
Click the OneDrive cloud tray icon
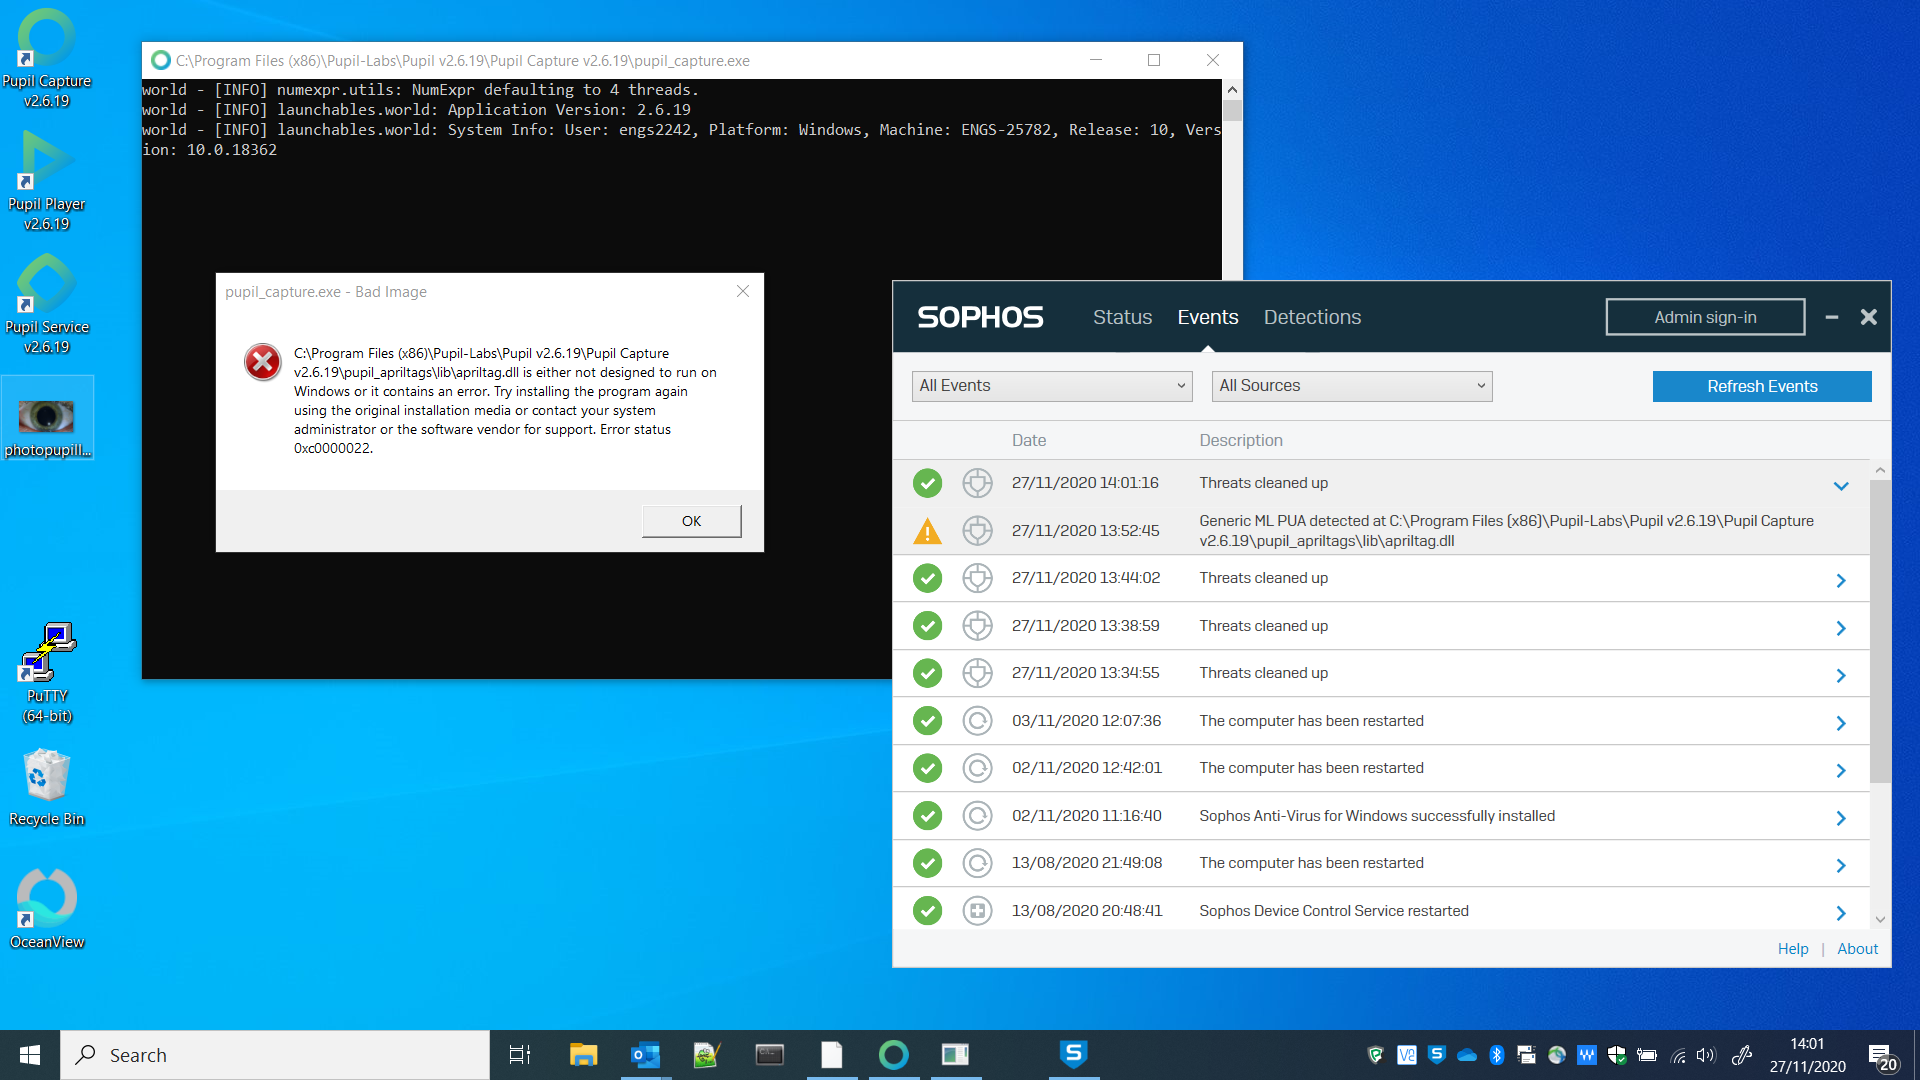point(1466,1055)
